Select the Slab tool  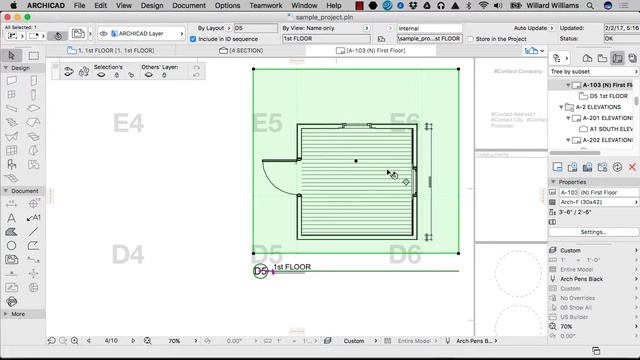(x=33, y=108)
